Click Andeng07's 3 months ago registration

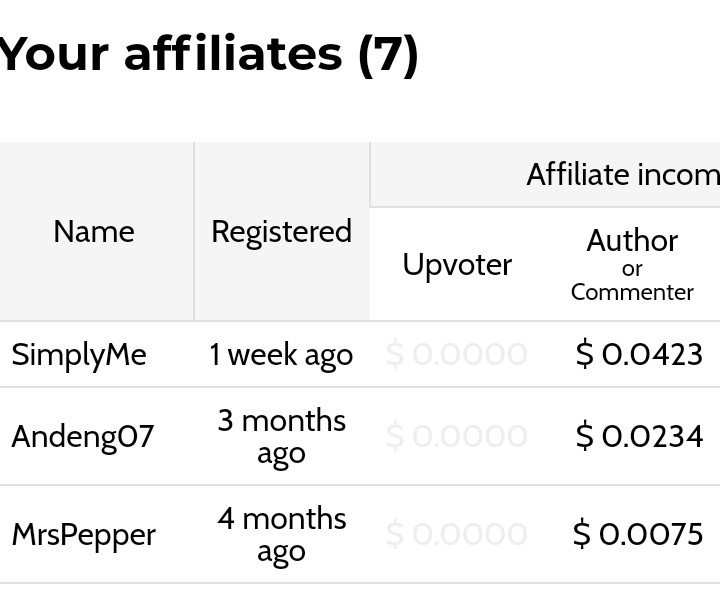(x=281, y=436)
